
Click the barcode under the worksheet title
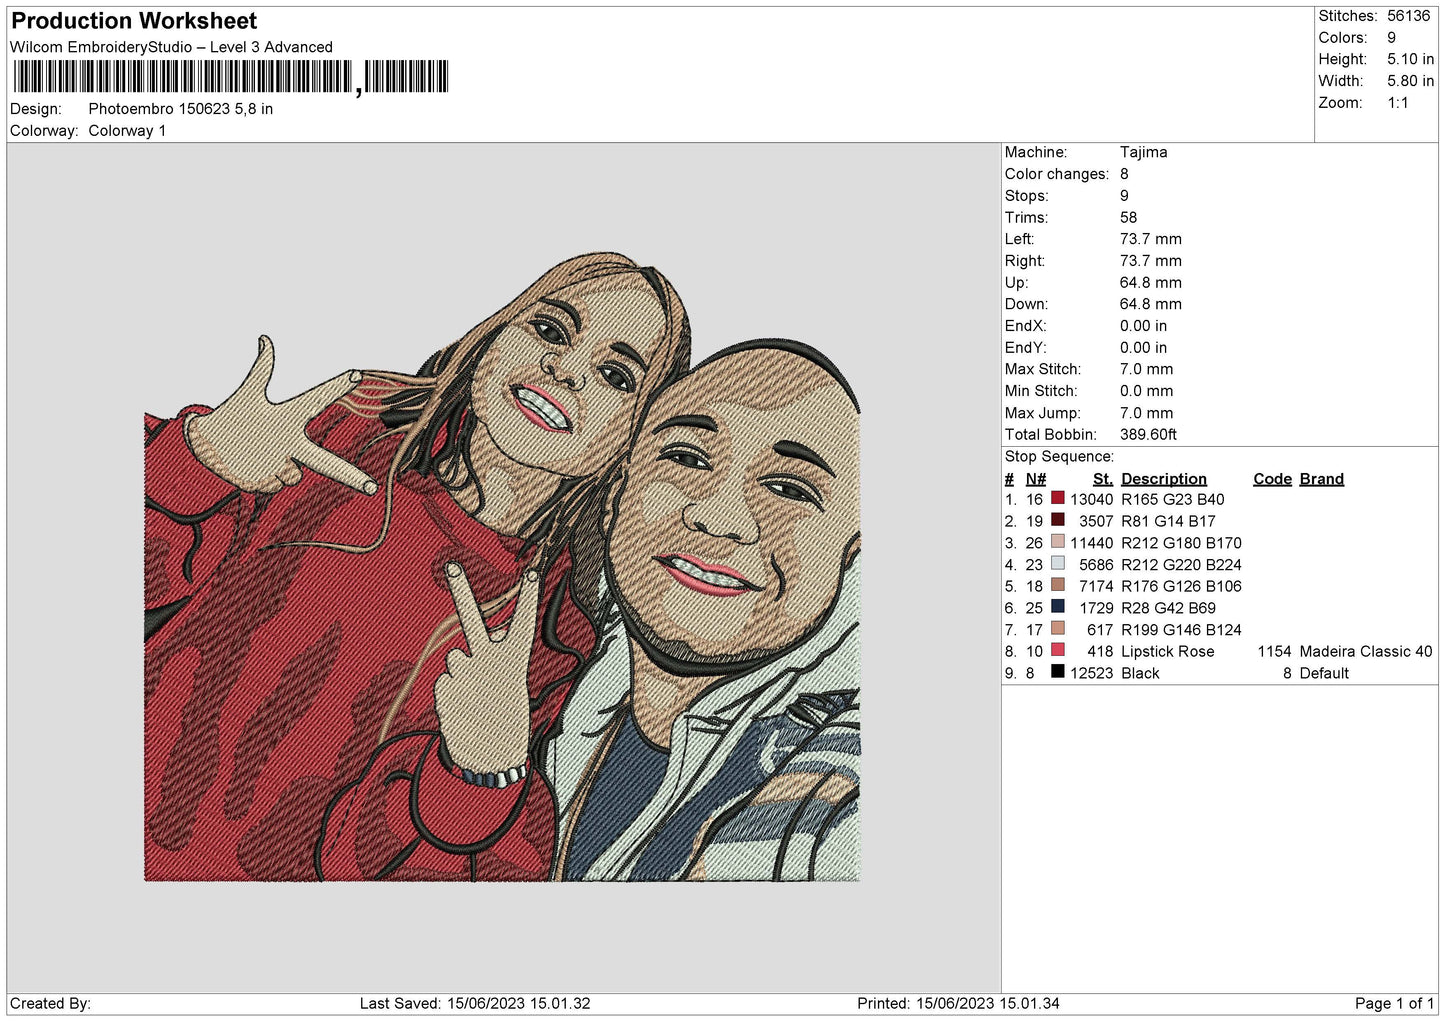[x=231, y=77]
